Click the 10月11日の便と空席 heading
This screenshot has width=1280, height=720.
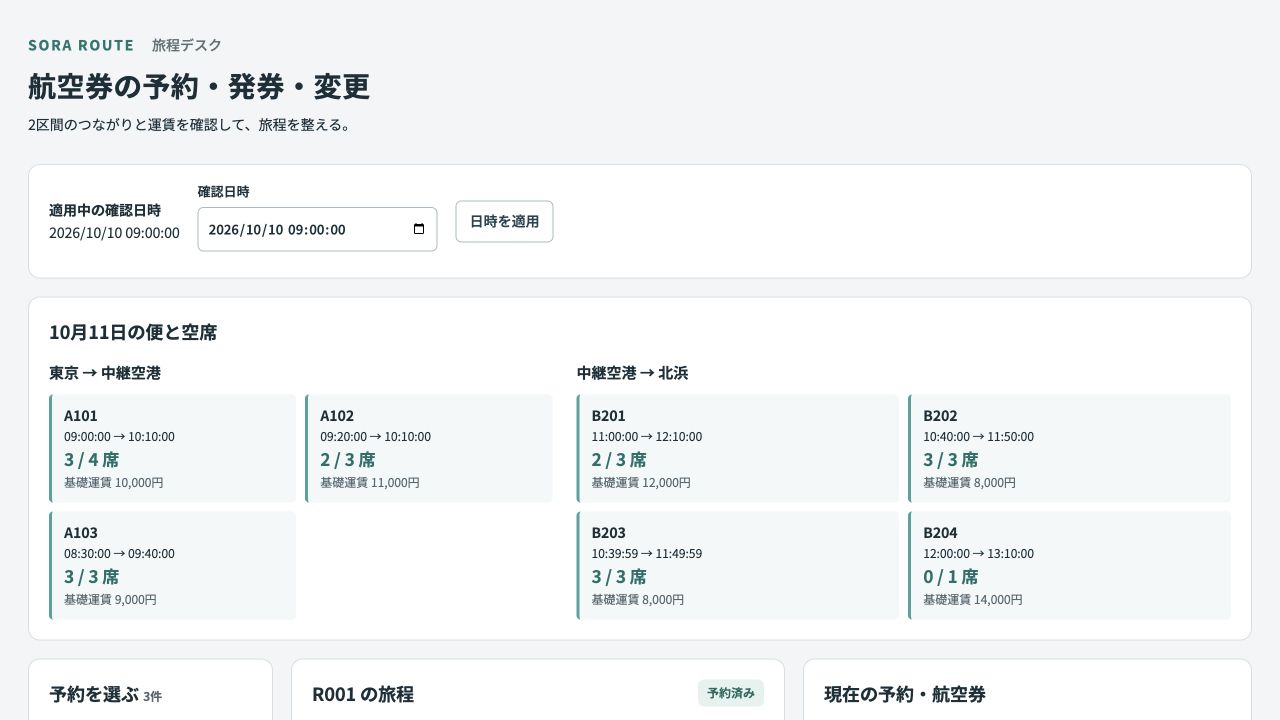(133, 332)
